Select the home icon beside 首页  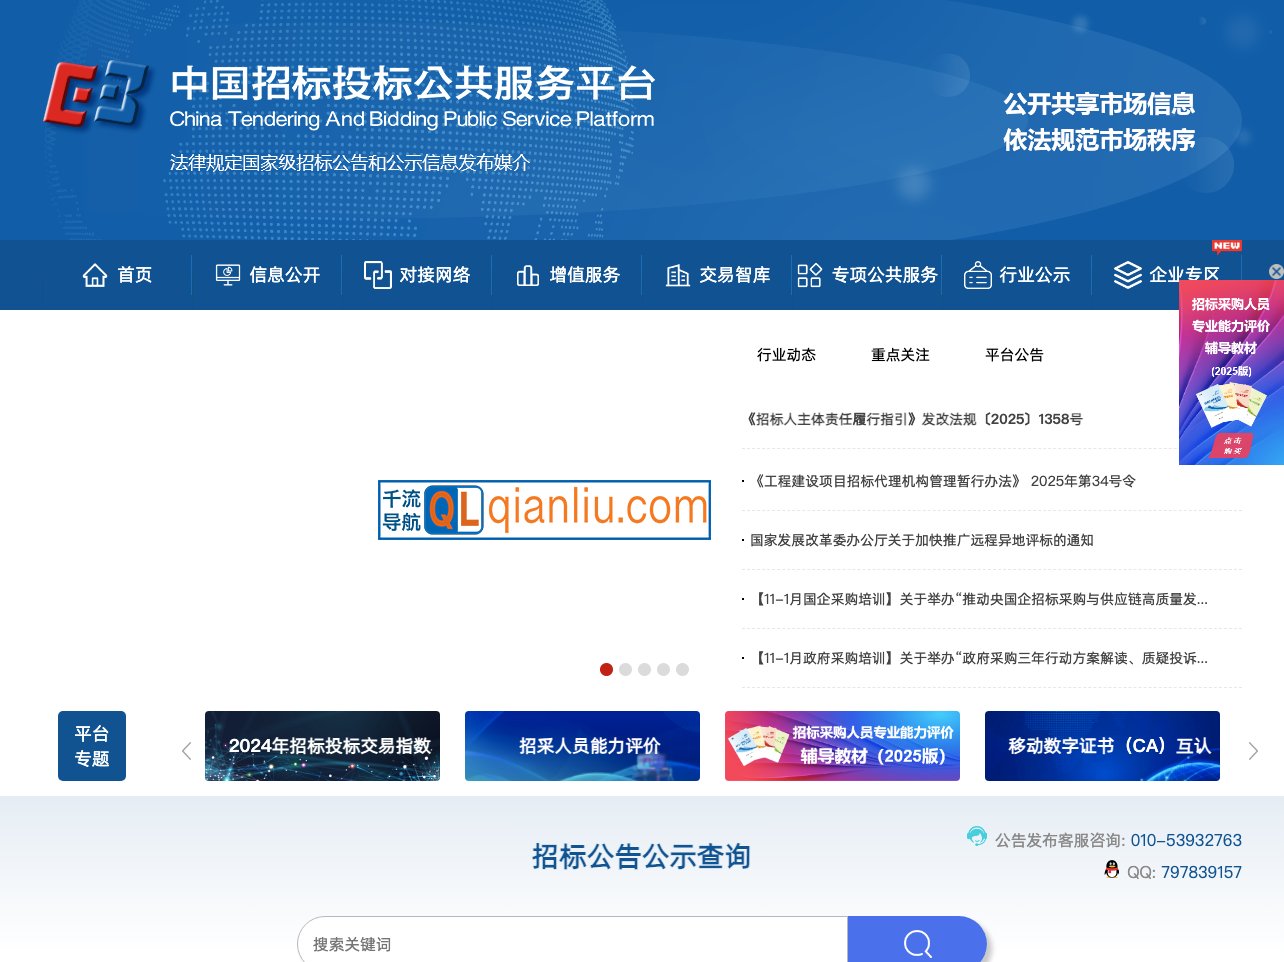(95, 274)
